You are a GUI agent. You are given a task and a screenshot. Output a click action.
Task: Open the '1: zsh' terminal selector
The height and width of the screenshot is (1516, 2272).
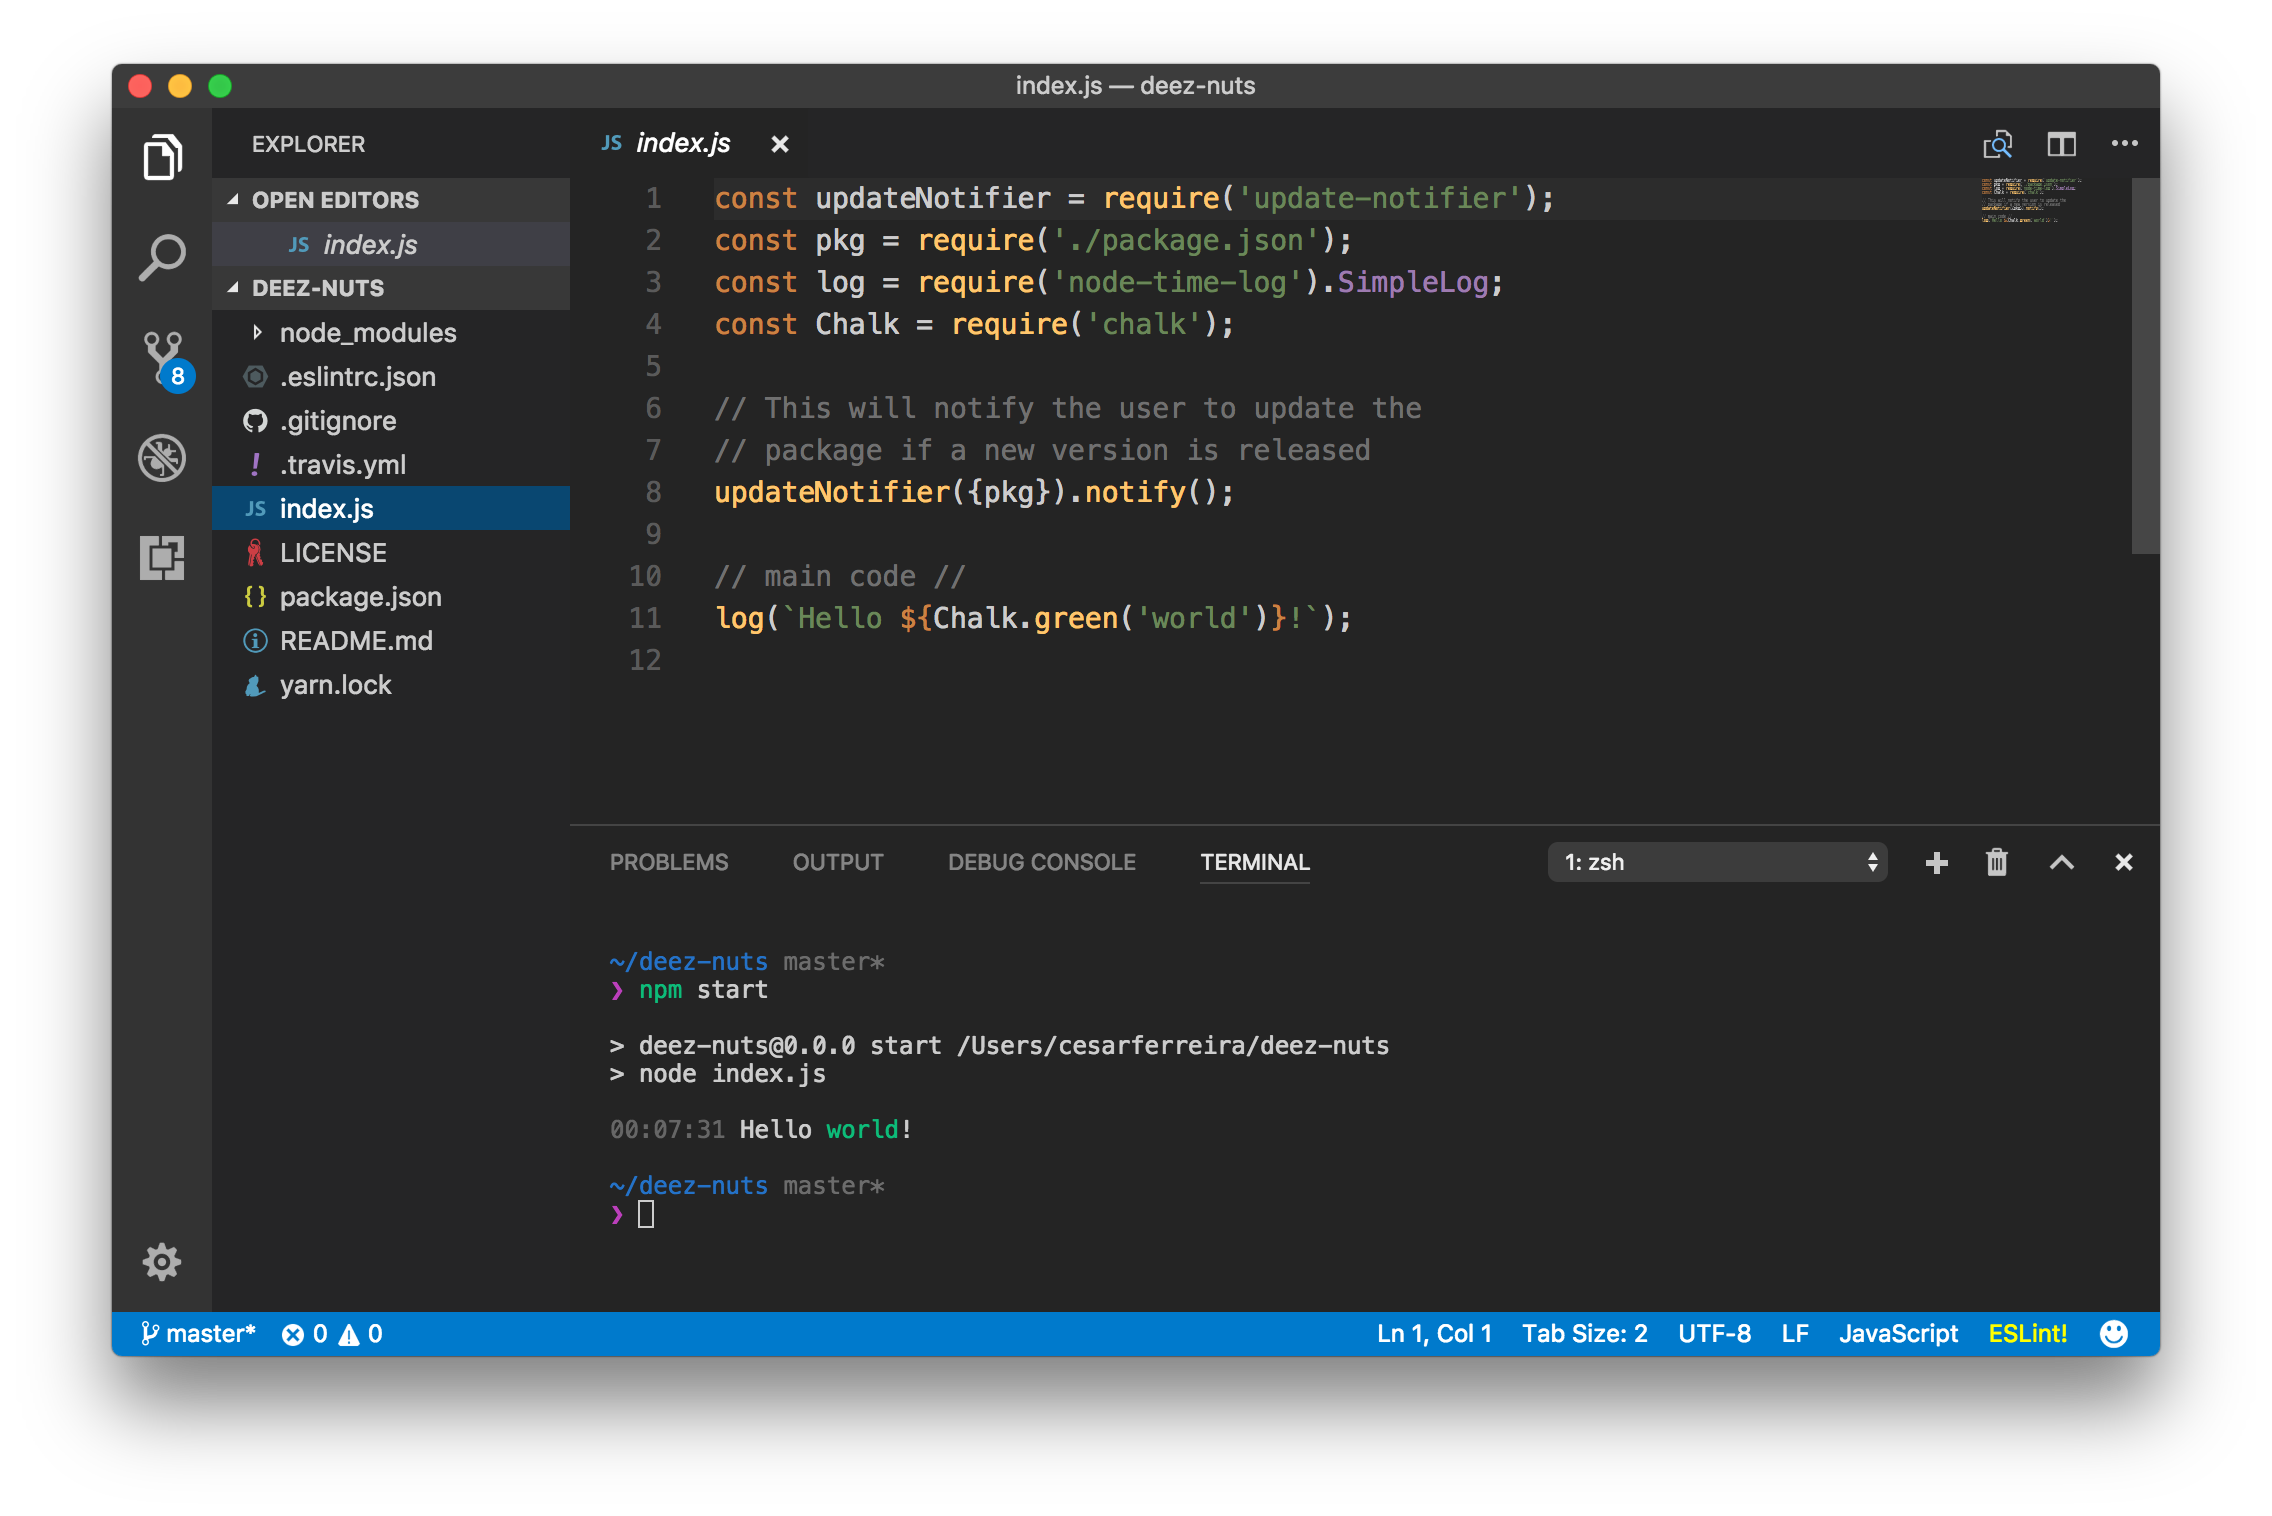[1716, 862]
